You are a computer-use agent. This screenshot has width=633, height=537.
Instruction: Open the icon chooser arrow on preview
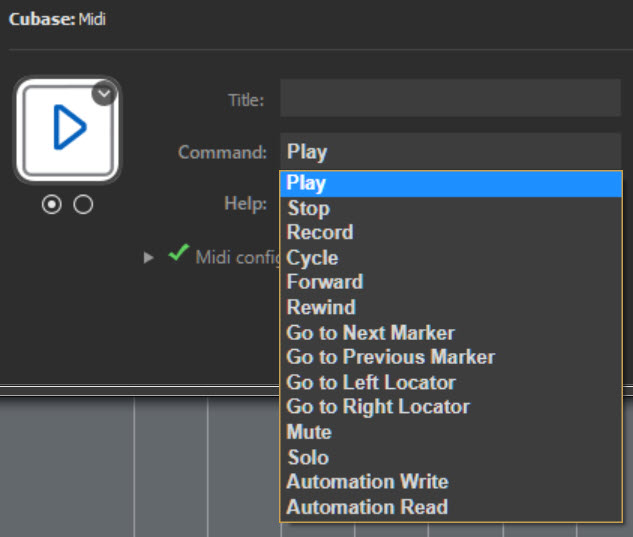pos(106,93)
